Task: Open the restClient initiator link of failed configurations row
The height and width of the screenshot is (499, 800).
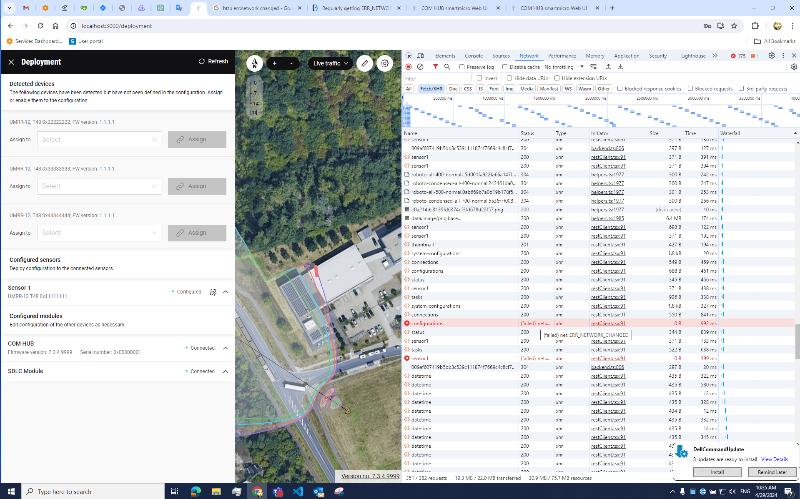Action: (608, 323)
